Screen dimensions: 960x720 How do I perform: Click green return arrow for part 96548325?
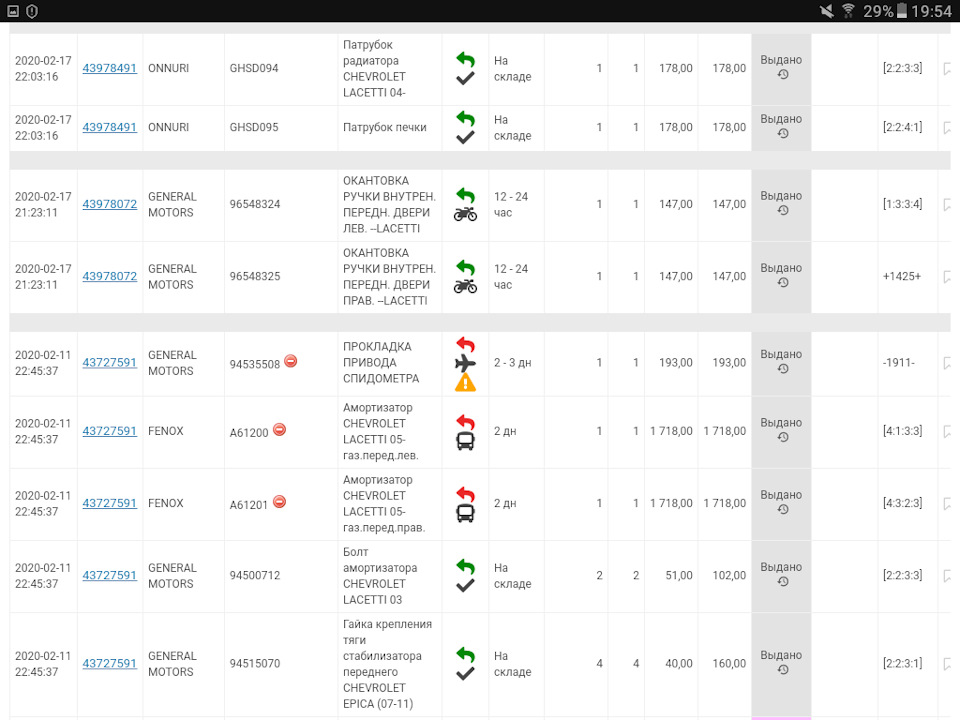(x=465, y=268)
